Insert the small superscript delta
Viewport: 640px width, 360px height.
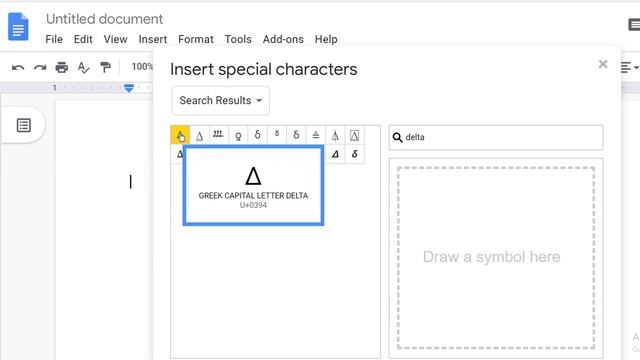(x=277, y=135)
